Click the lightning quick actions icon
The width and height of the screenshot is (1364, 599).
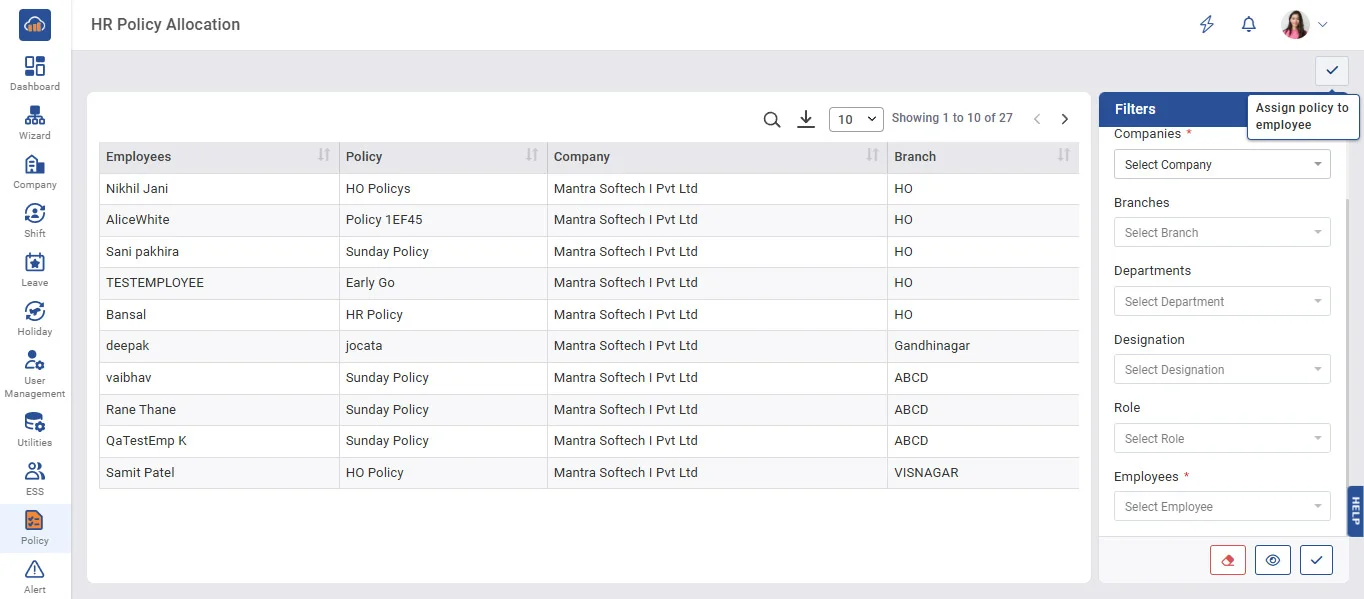coord(1207,25)
